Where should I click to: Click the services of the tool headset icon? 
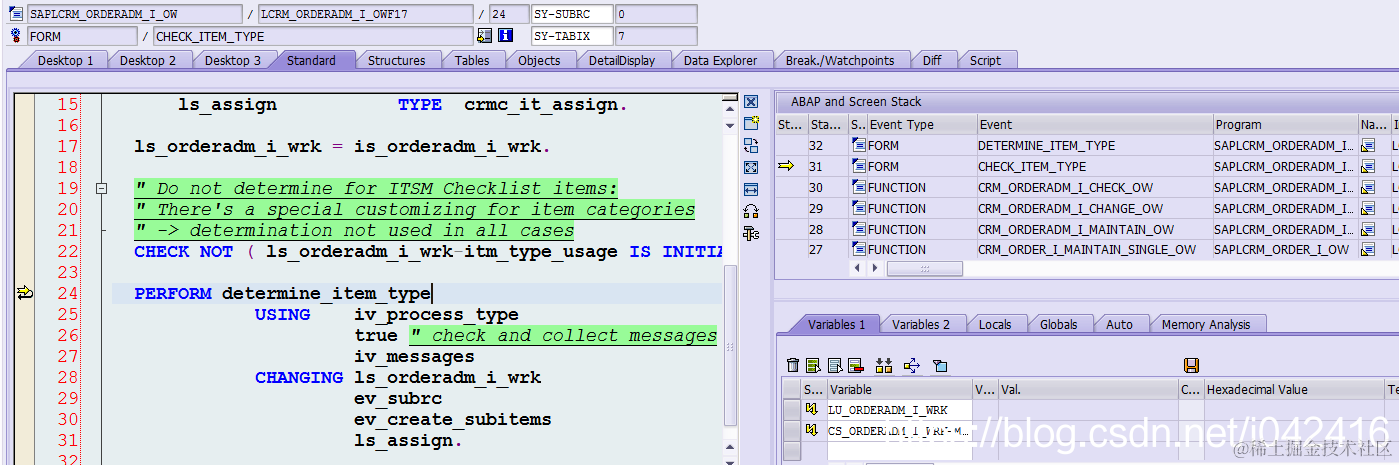751,211
